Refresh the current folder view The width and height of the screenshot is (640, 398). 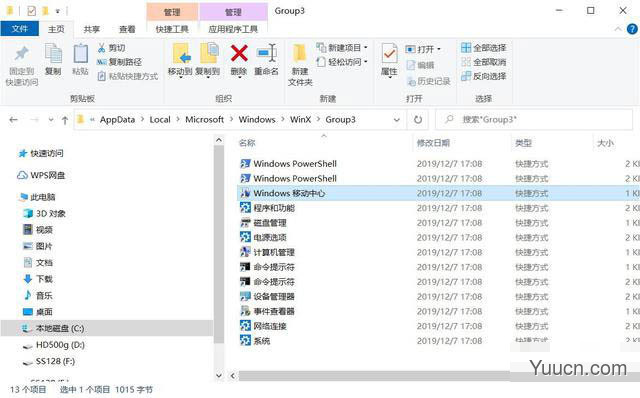(418, 120)
